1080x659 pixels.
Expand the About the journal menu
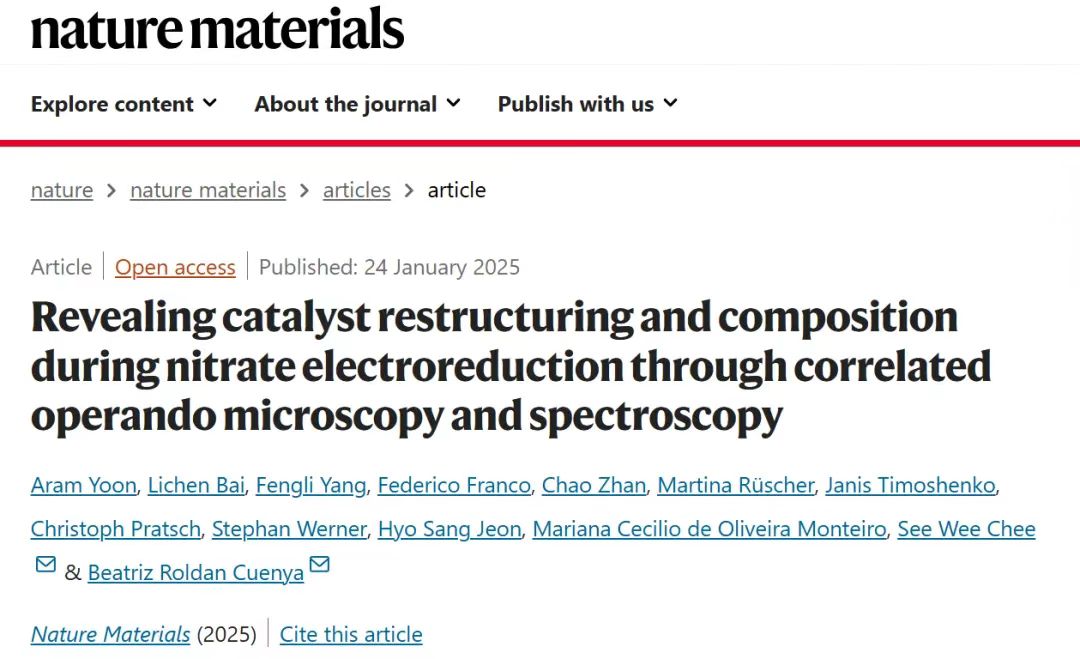357,104
